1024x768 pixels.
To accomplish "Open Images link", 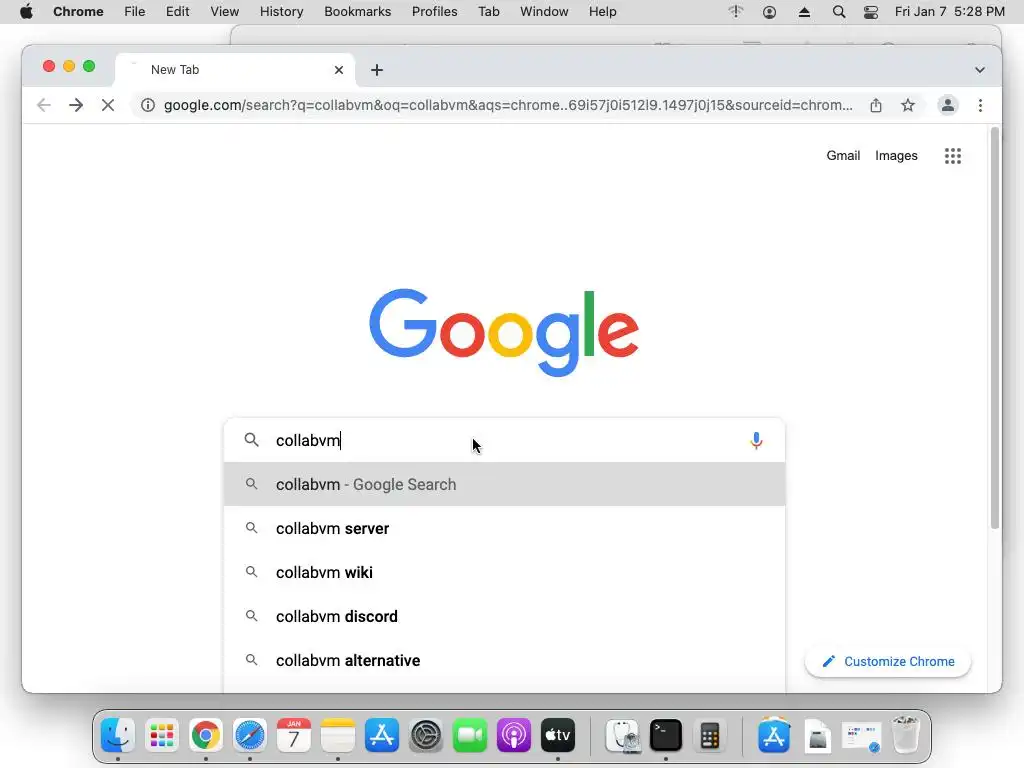I will (x=896, y=155).
